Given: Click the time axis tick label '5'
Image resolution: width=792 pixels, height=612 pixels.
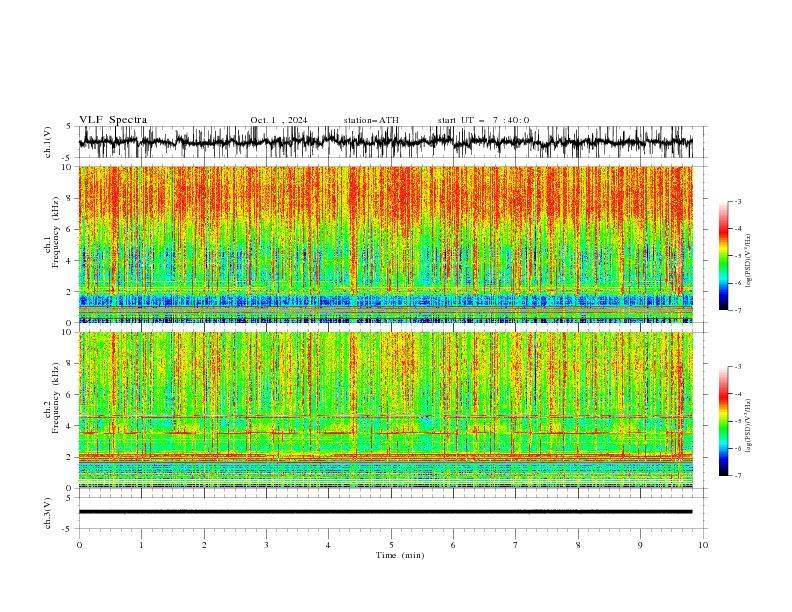Looking at the screenshot, I should [391, 545].
